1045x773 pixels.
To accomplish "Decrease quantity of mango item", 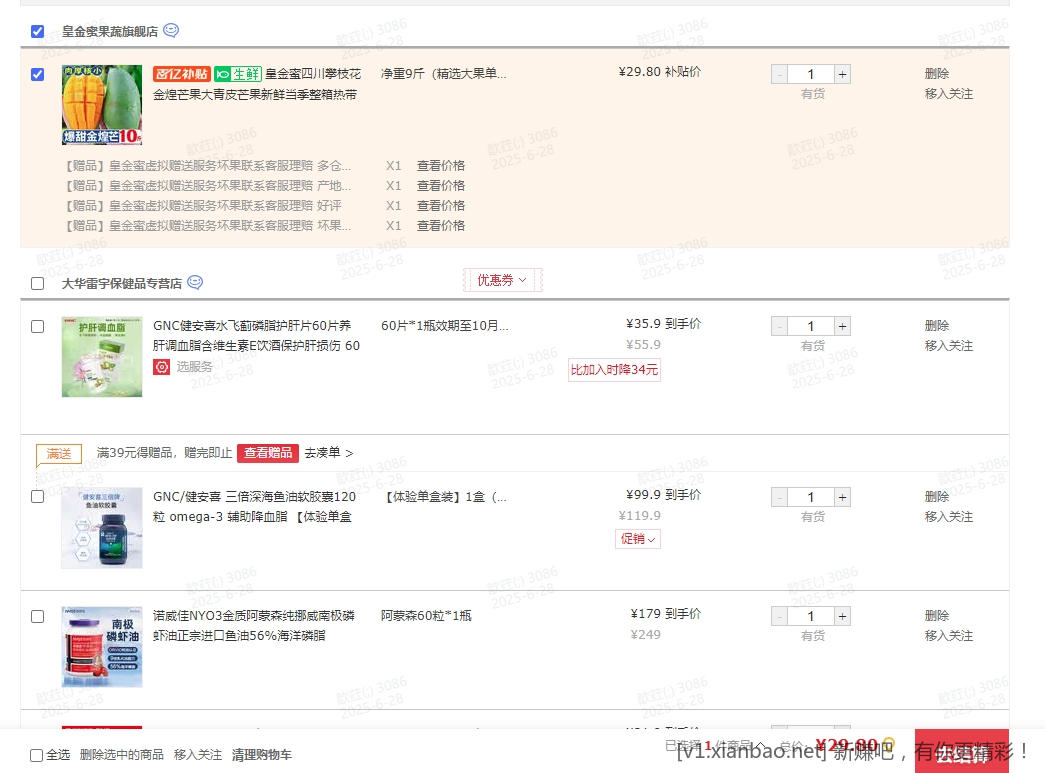I will (x=780, y=74).
